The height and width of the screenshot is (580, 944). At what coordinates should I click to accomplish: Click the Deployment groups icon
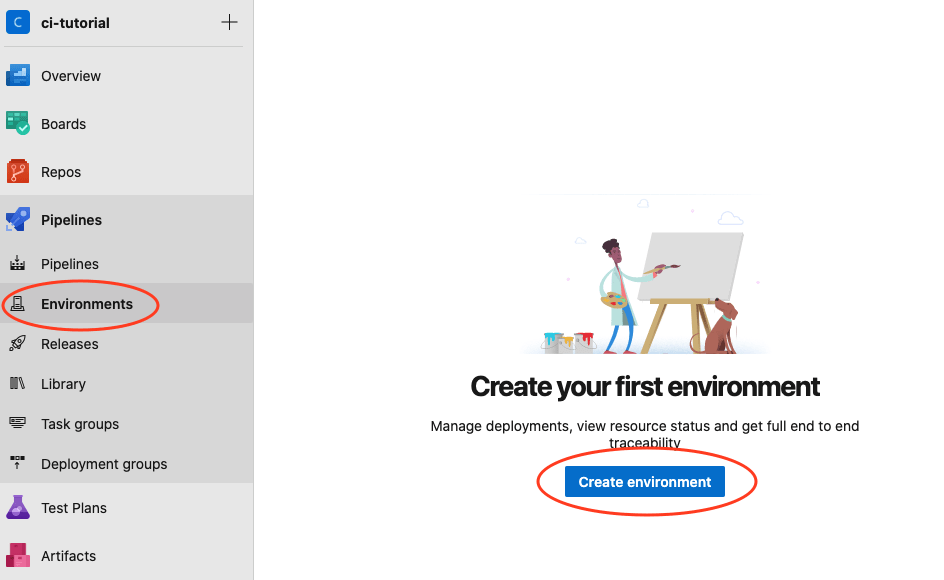click(x=17, y=463)
